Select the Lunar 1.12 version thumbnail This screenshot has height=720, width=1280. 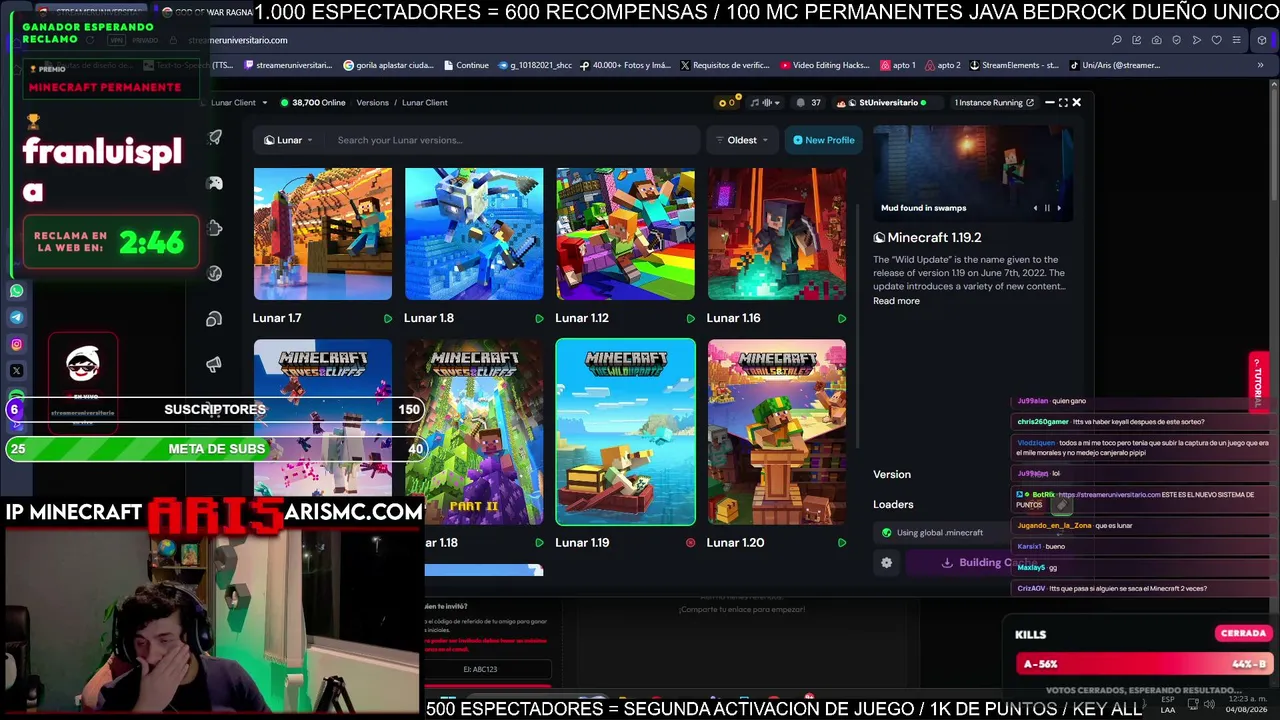pos(625,234)
